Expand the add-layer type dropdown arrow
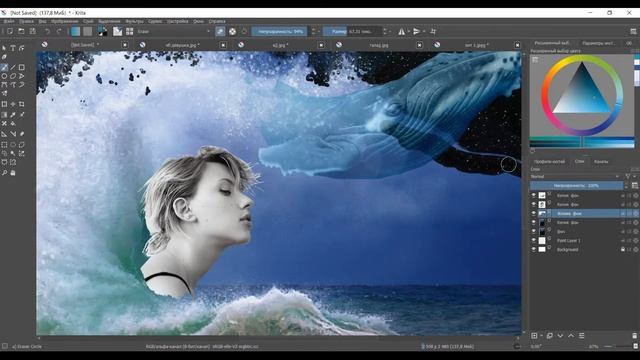 pyautogui.click(x=541, y=336)
